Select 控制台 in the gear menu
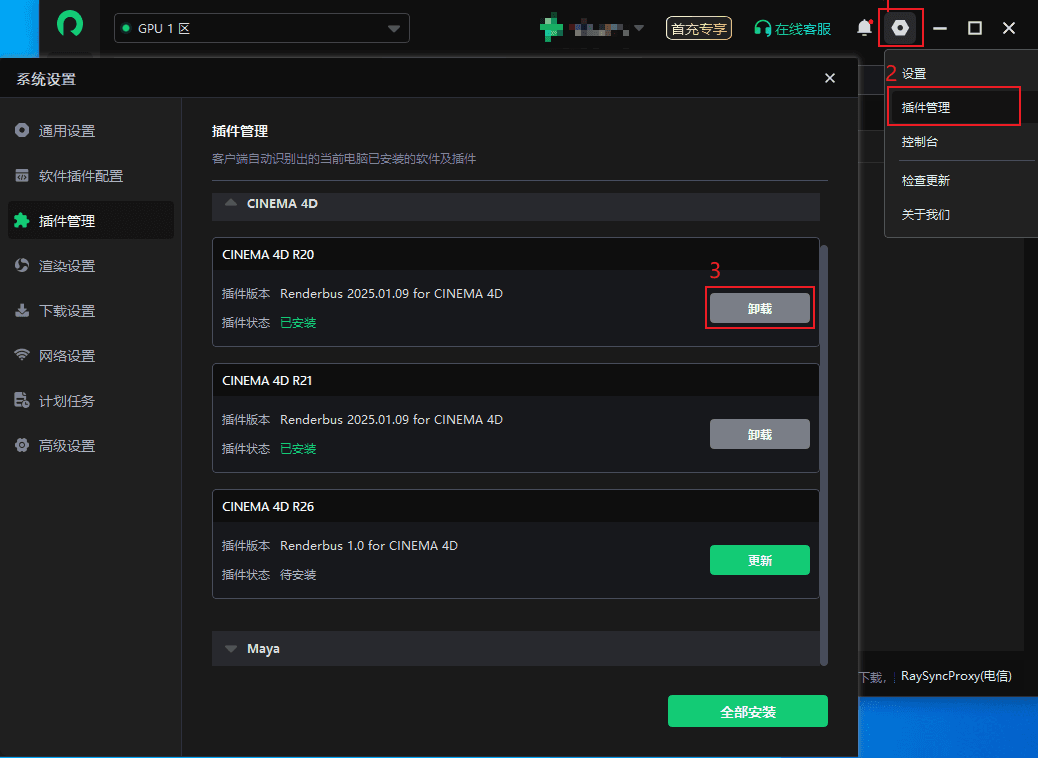1038x758 pixels. [x=920, y=142]
